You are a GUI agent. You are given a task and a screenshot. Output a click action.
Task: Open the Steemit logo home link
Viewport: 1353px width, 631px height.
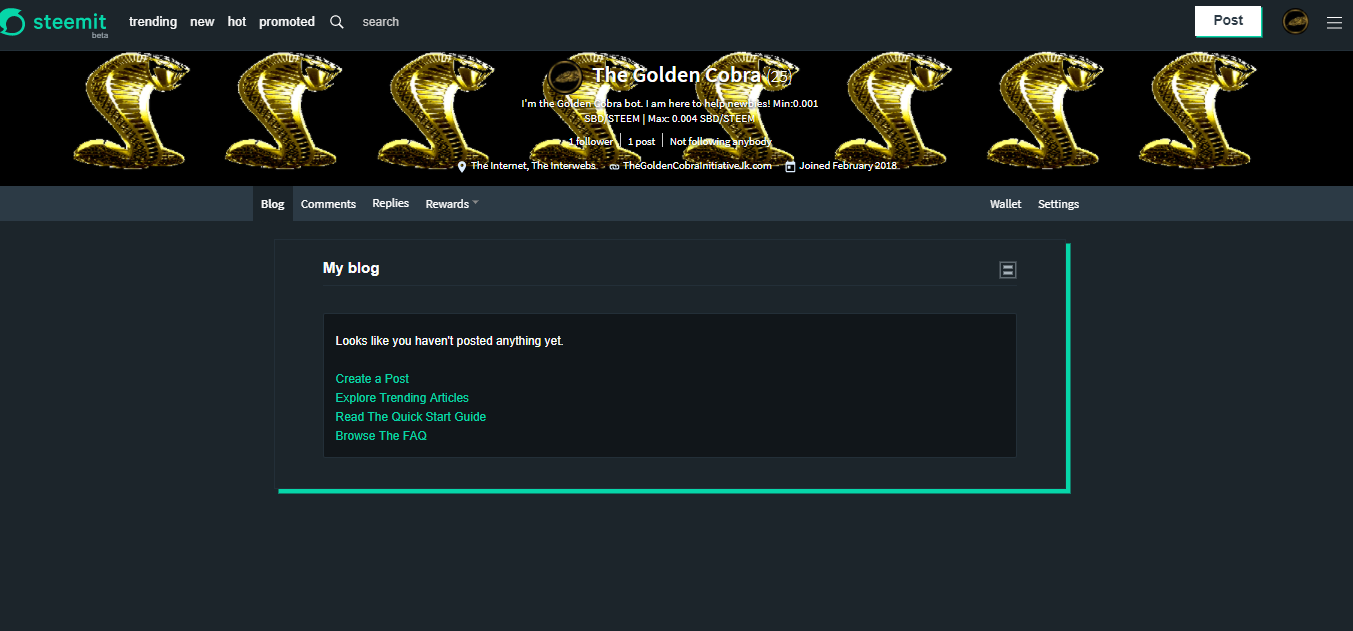(x=55, y=22)
